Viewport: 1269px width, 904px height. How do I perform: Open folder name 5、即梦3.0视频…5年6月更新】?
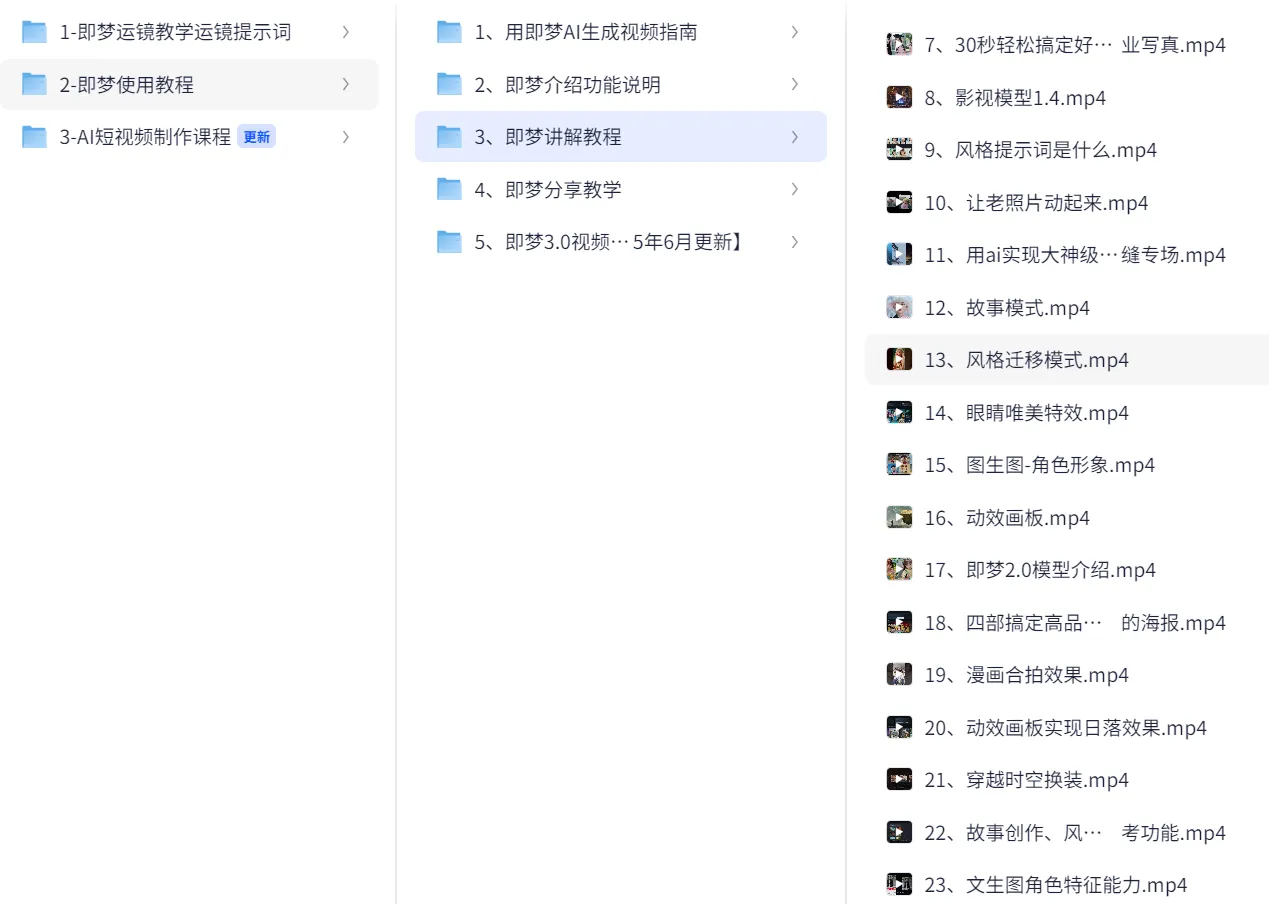609,242
